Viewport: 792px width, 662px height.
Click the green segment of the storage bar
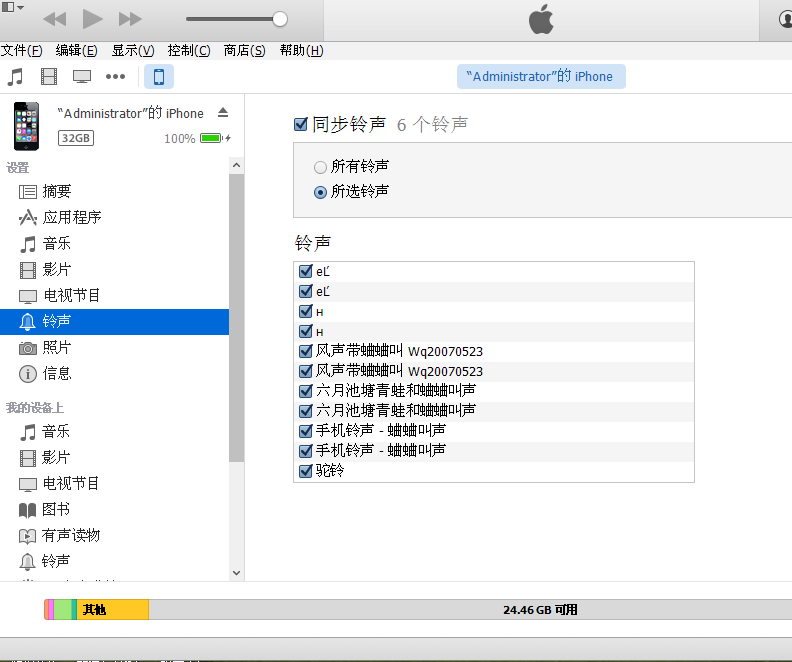[x=63, y=609]
